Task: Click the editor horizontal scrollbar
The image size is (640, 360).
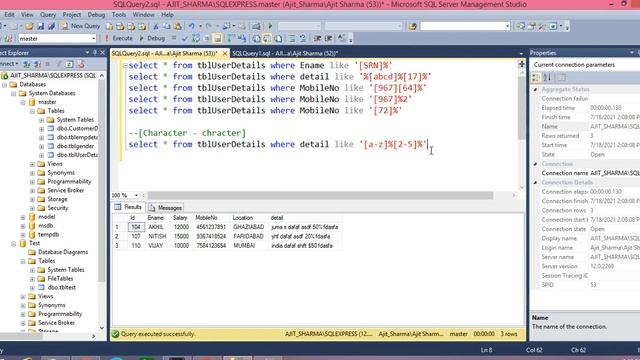Action: 320,196
